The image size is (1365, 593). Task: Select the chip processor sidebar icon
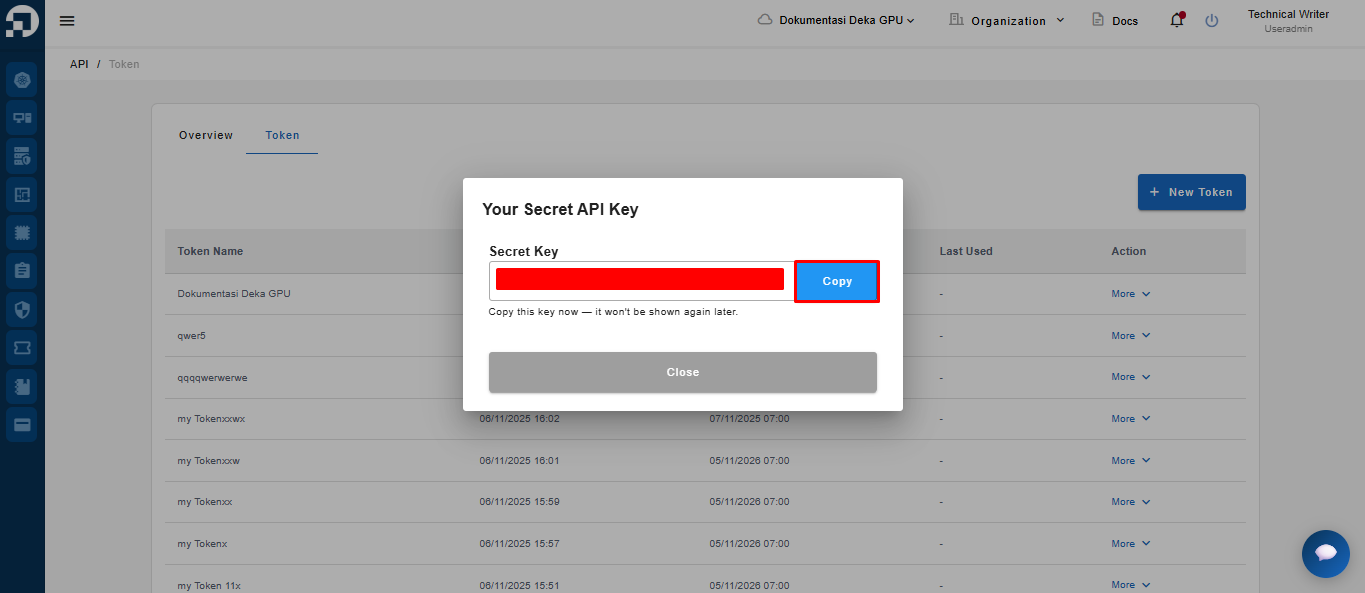[22, 232]
